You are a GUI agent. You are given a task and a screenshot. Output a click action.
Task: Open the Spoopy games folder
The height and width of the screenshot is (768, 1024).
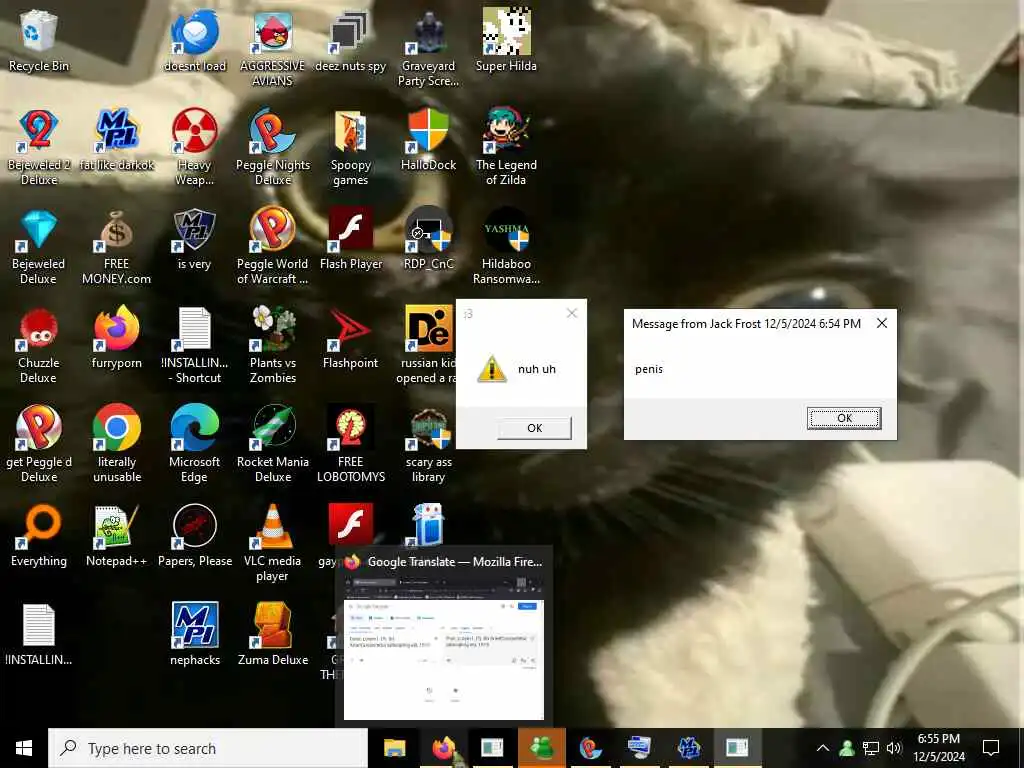click(x=350, y=147)
